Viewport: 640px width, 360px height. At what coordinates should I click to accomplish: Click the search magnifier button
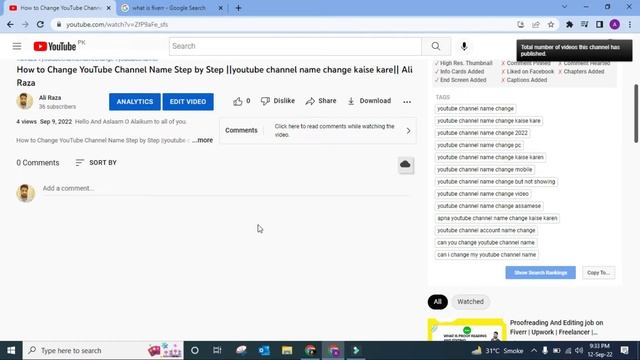pyautogui.click(x=436, y=46)
